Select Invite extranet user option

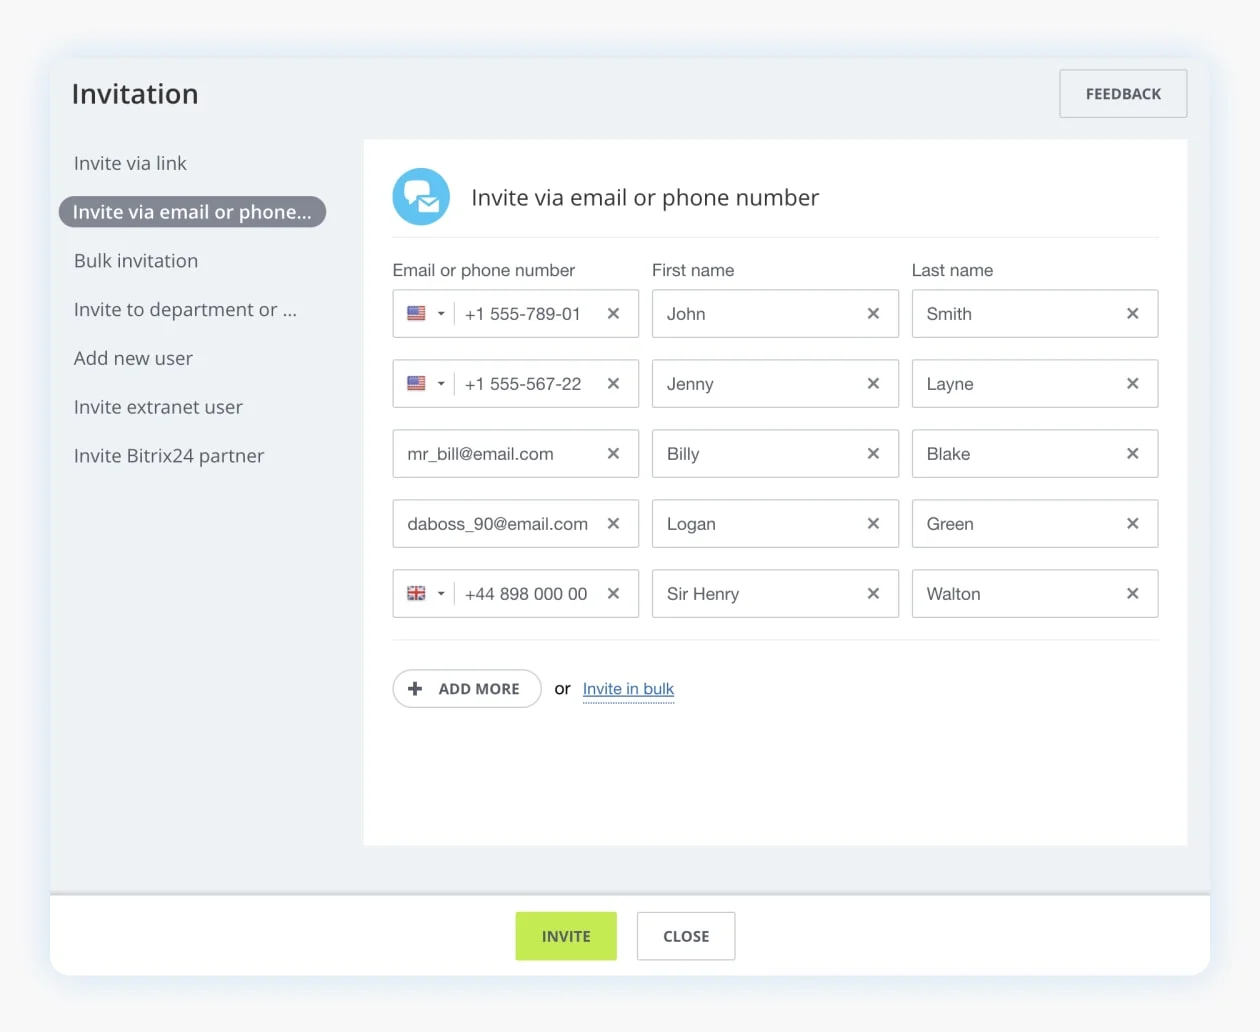(x=158, y=407)
